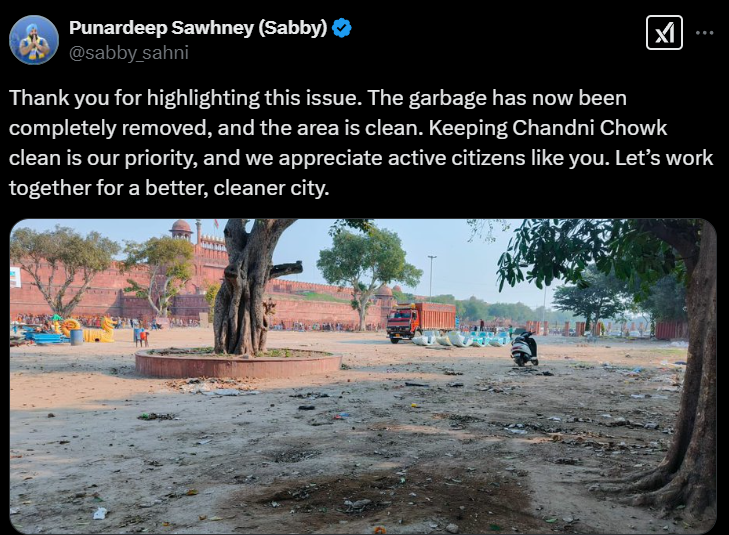Click the circular brick tree planter
The height and width of the screenshot is (535, 729).
click(x=239, y=363)
